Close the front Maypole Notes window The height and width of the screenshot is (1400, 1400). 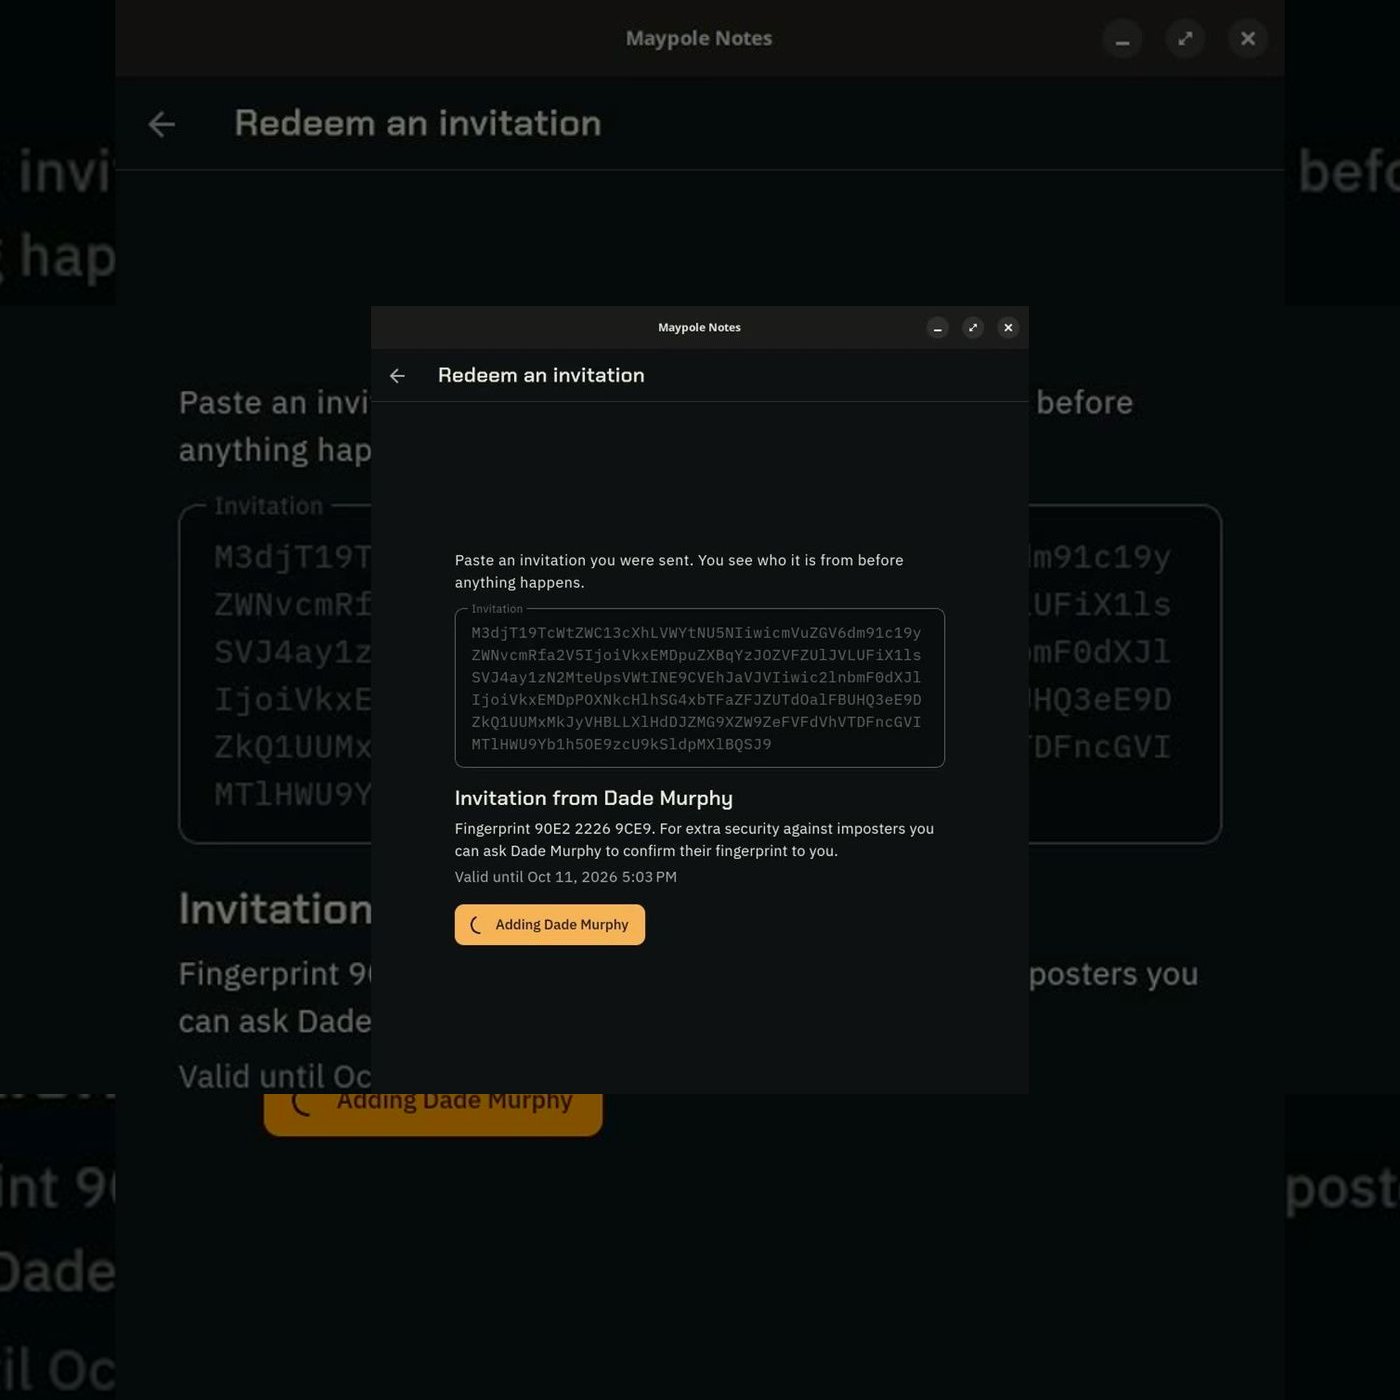point(1008,328)
